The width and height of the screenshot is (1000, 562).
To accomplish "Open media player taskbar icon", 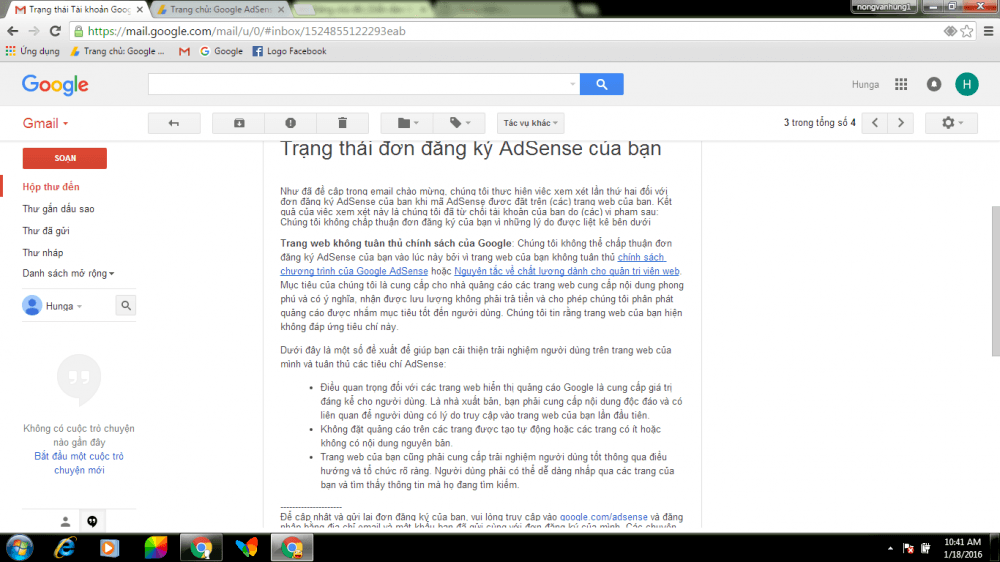I will (x=109, y=548).
